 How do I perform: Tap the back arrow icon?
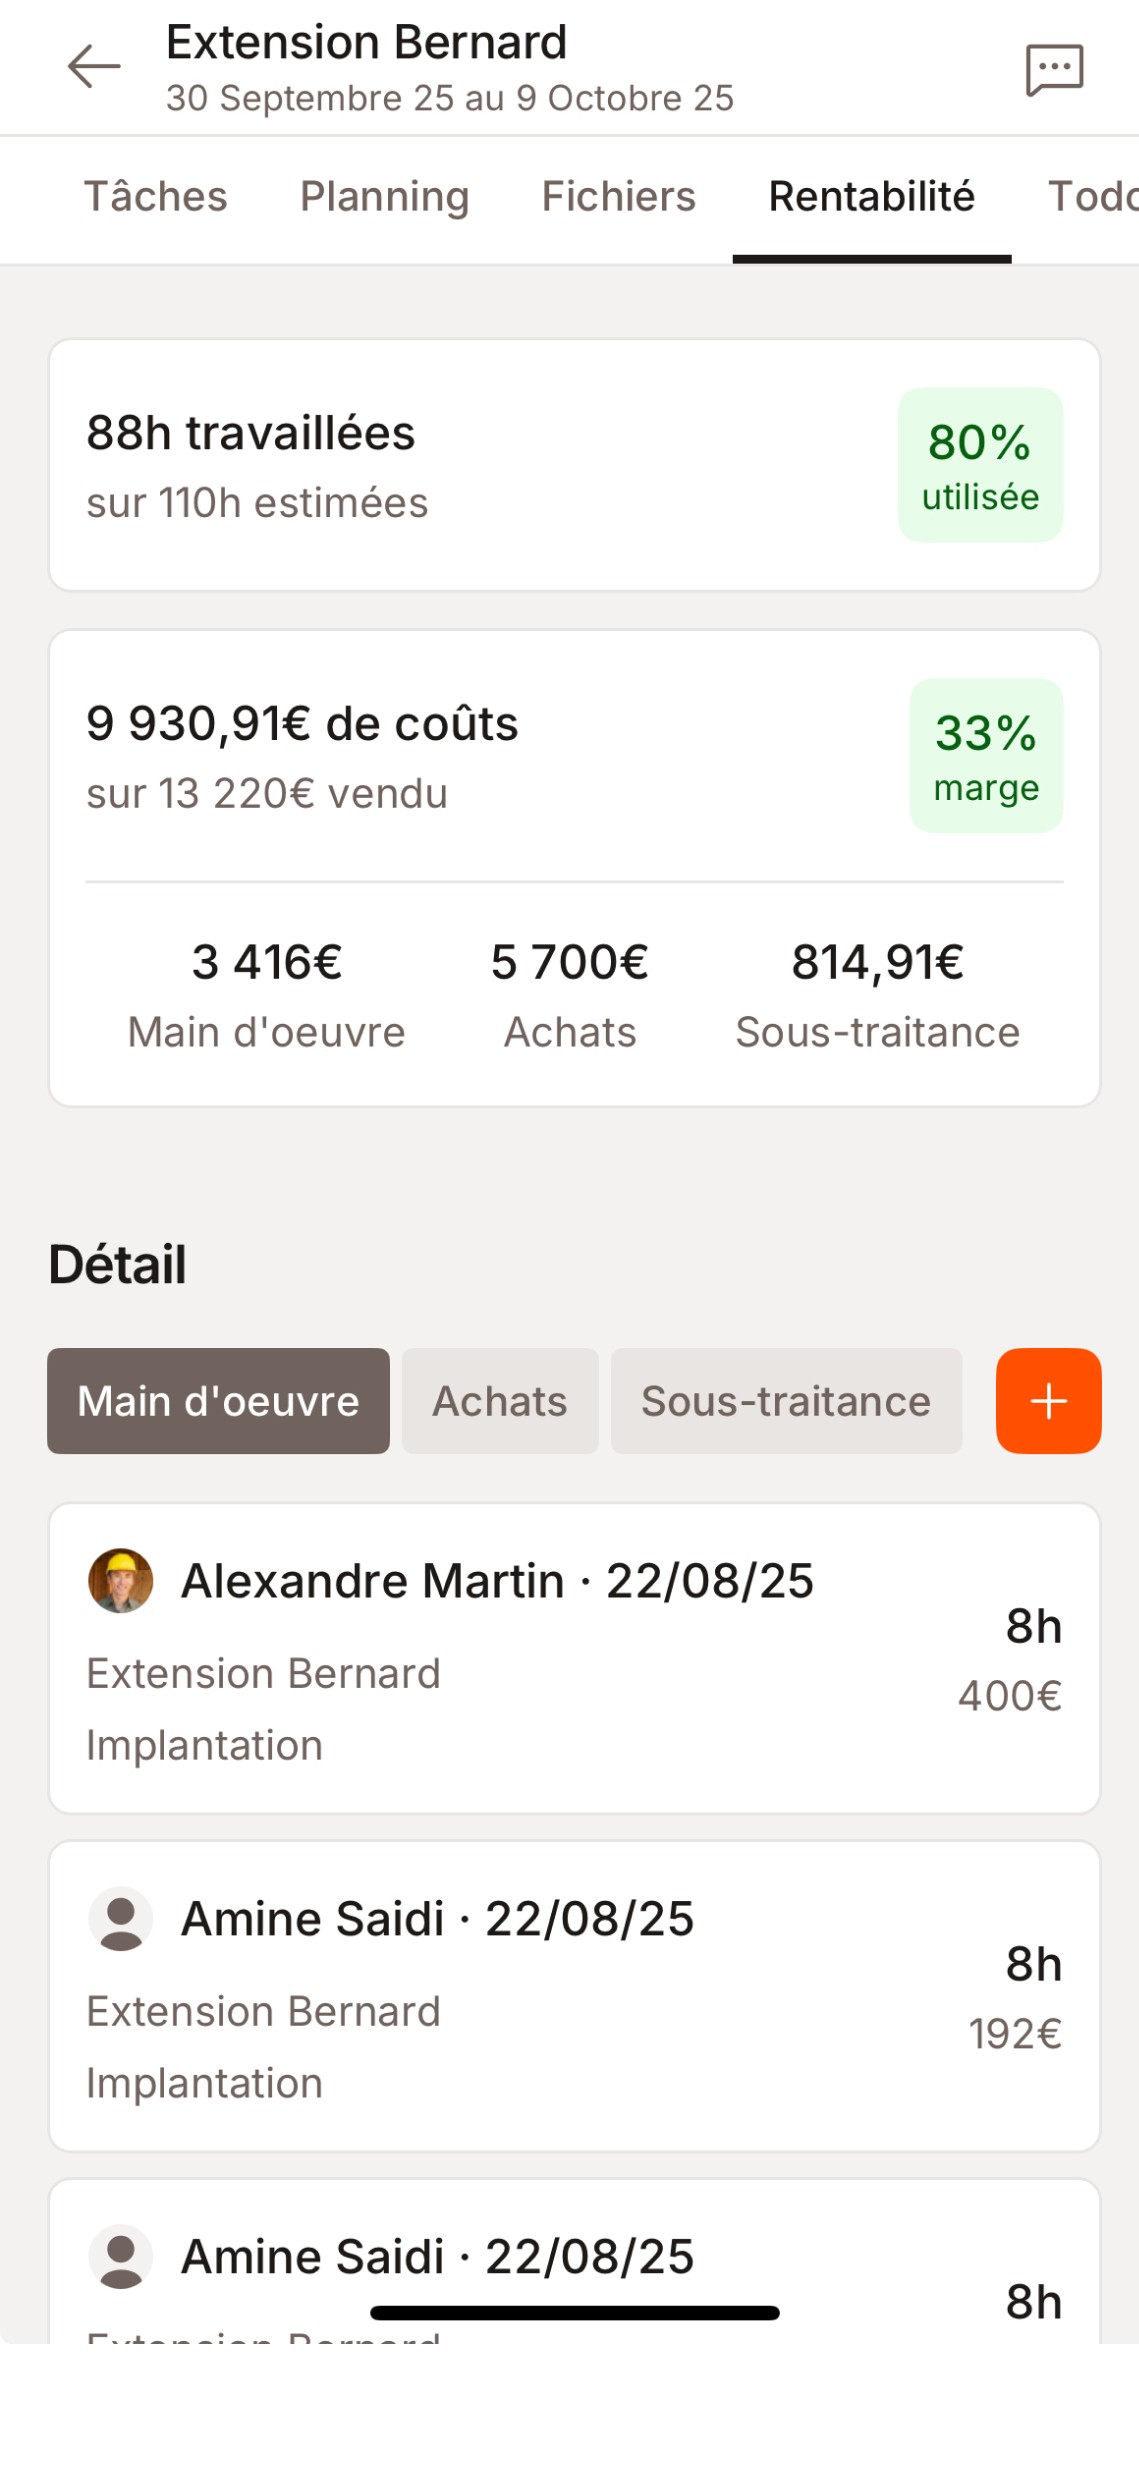(x=94, y=67)
